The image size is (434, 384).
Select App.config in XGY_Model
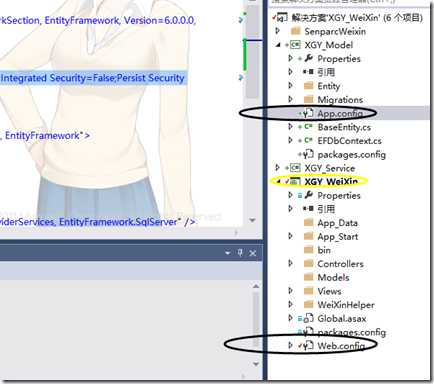(340, 113)
